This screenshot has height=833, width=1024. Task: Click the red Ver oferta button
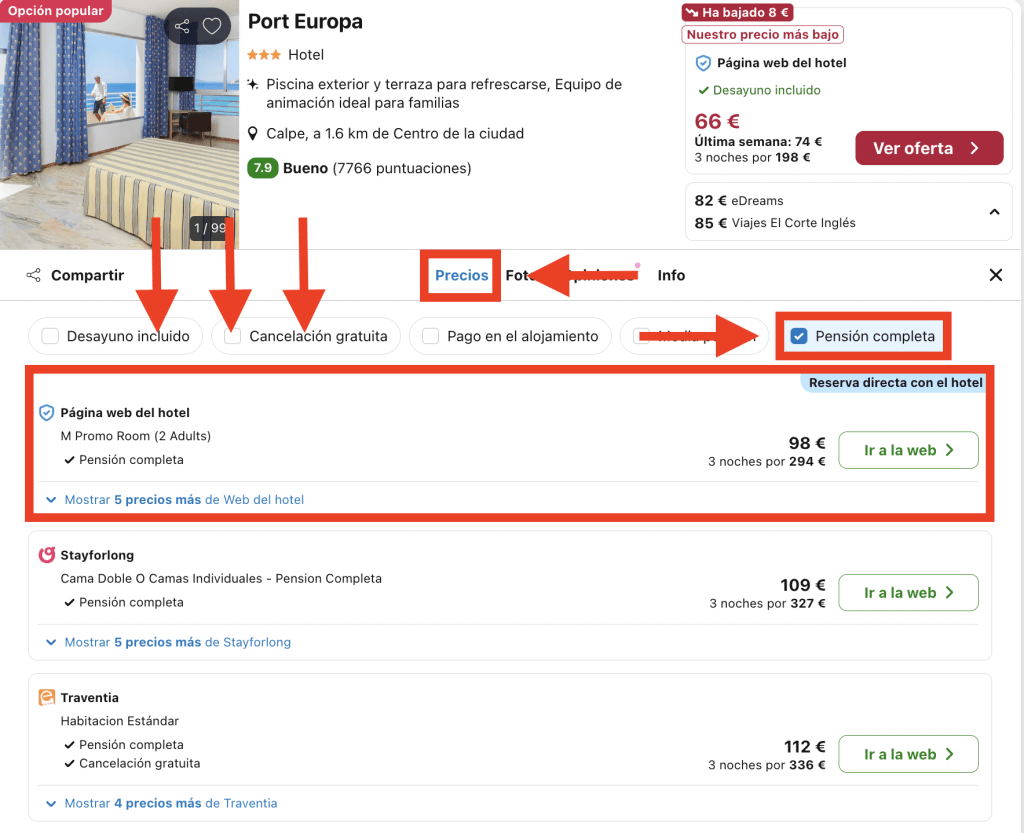coord(928,148)
